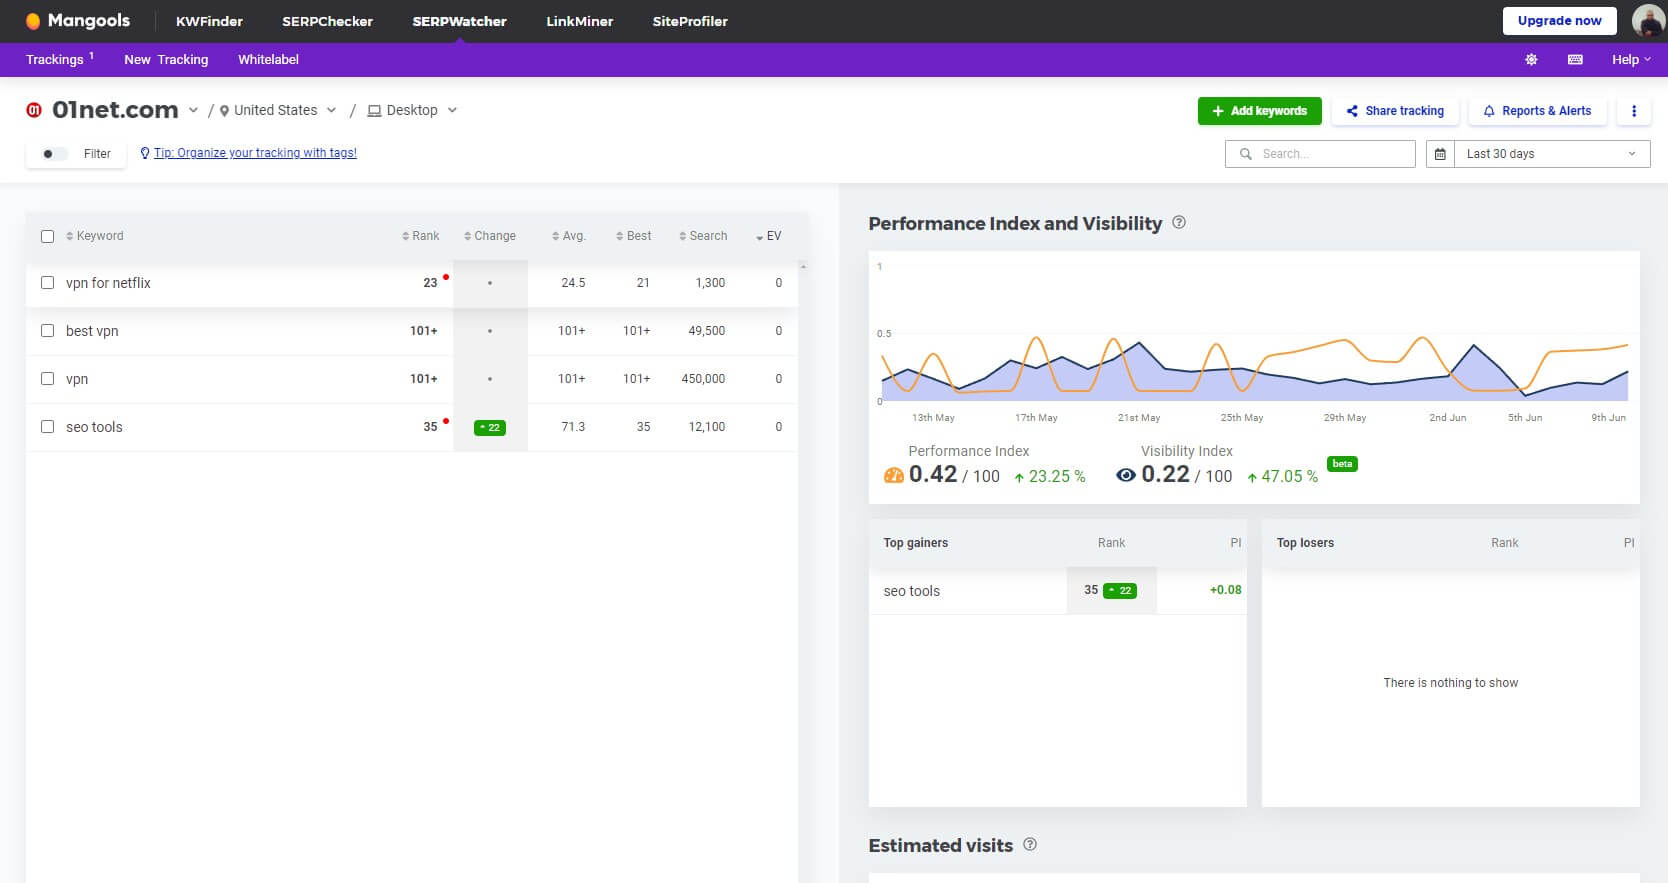Sort table by Keyword column
This screenshot has width=1668, height=883.
(x=95, y=236)
